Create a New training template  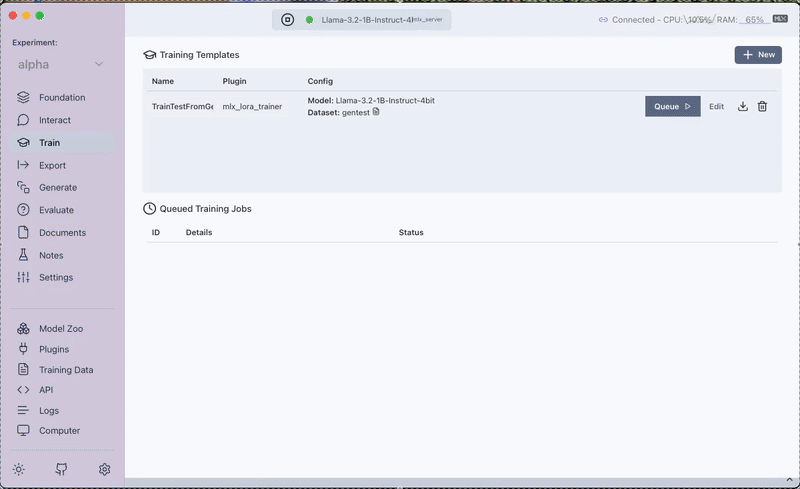758,55
